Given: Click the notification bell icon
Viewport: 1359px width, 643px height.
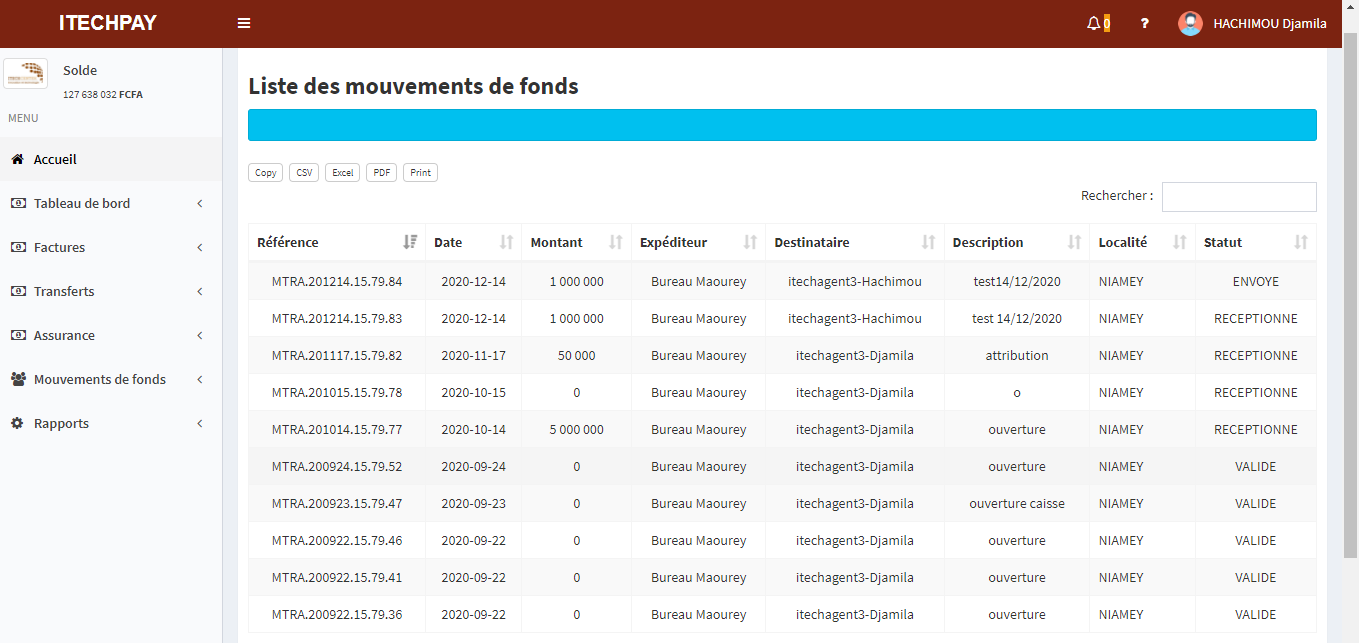Looking at the screenshot, I should [x=1093, y=22].
